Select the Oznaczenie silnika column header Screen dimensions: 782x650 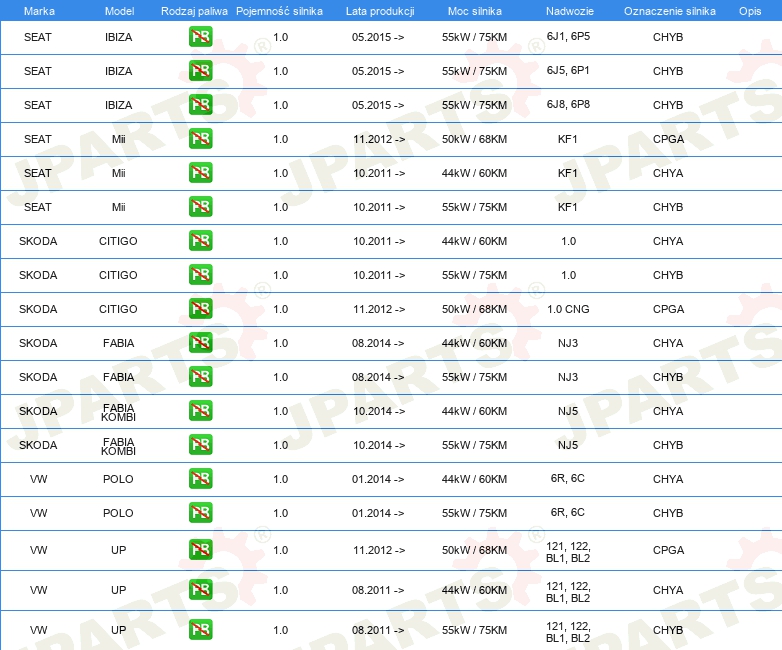[669, 11]
